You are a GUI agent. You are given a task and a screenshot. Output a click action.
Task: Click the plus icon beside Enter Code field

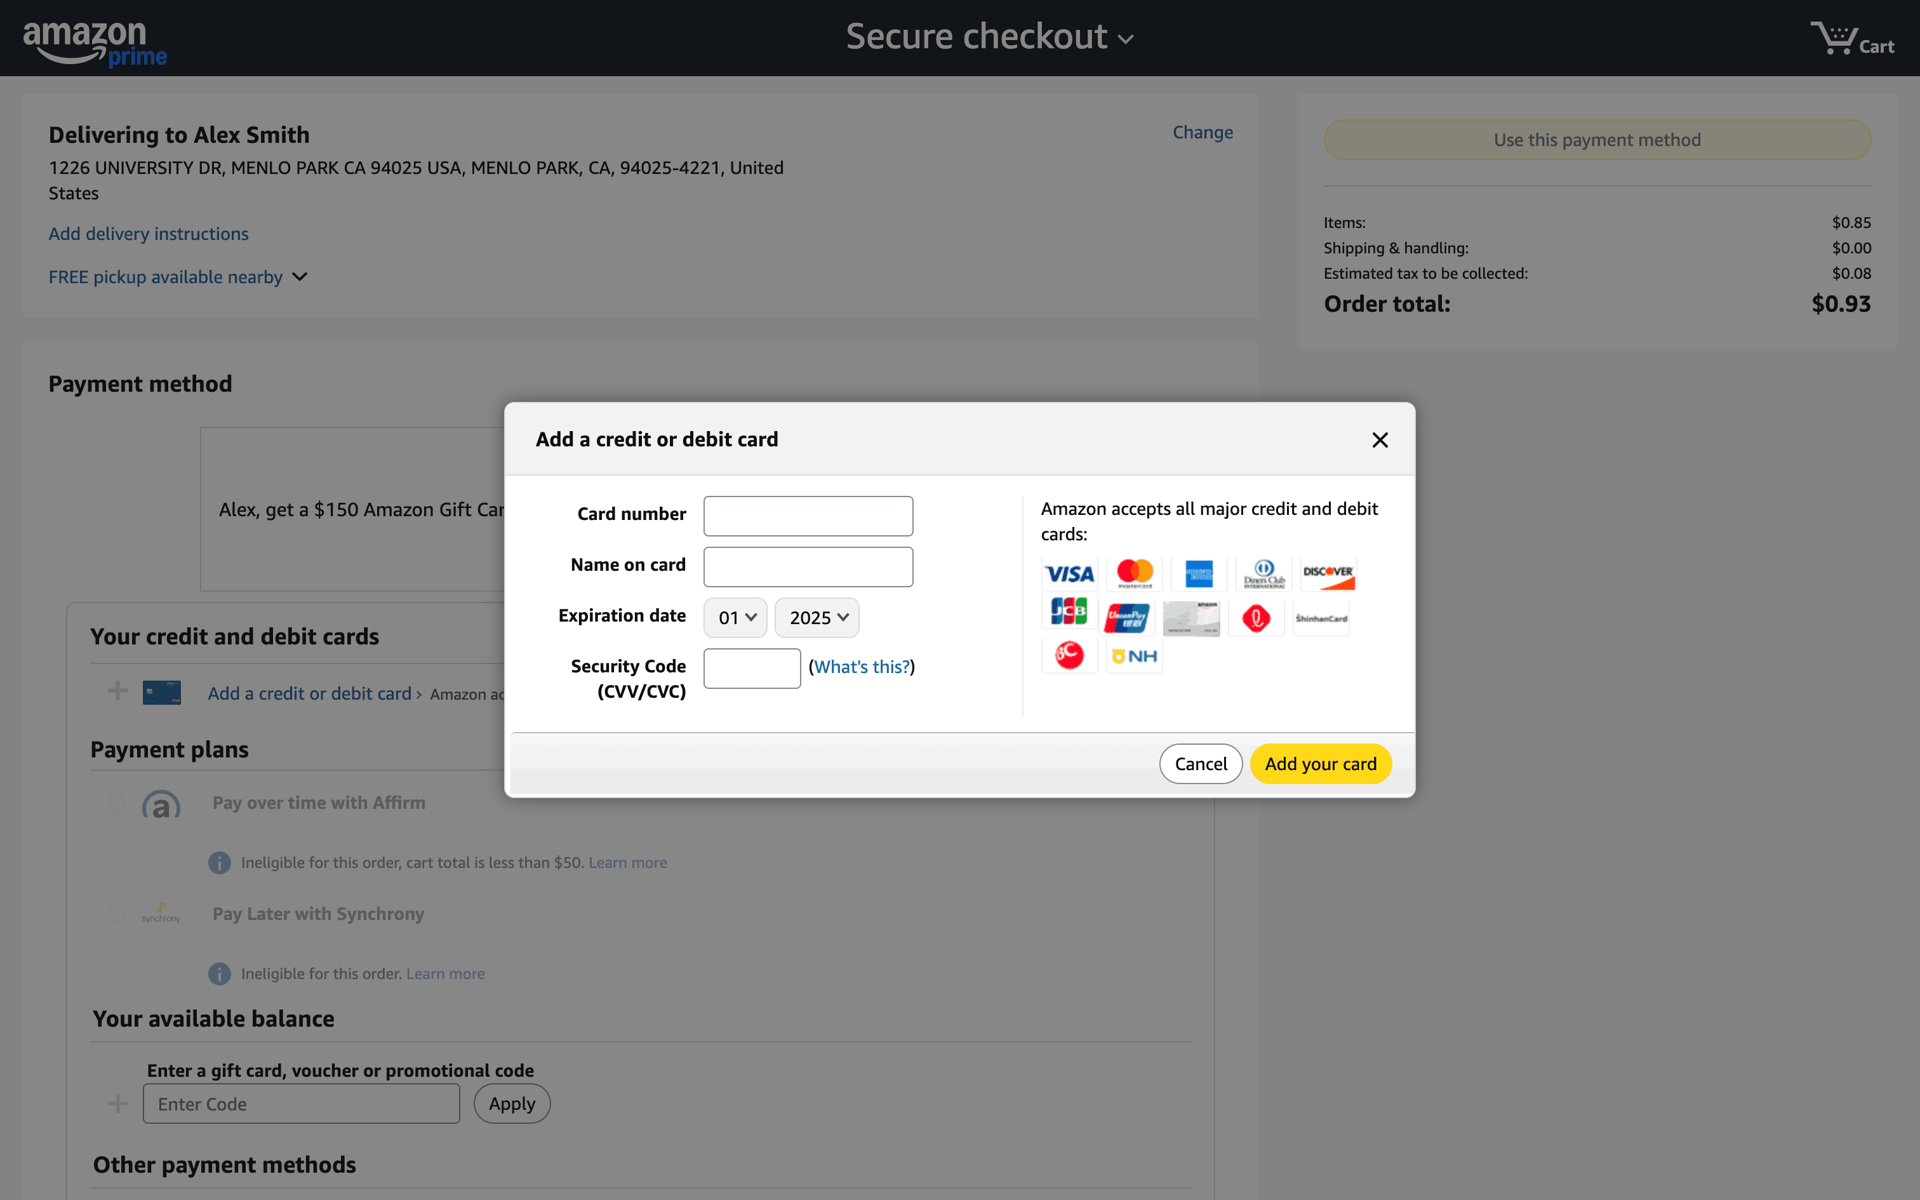(118, 1104)
